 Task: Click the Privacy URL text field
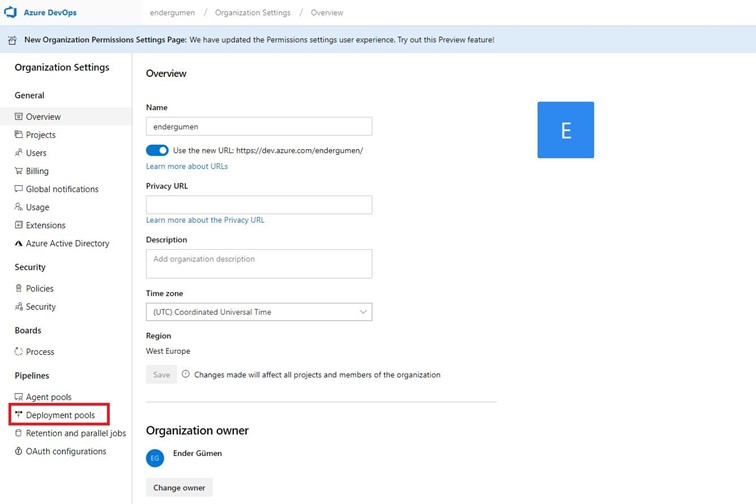(259, 204)
